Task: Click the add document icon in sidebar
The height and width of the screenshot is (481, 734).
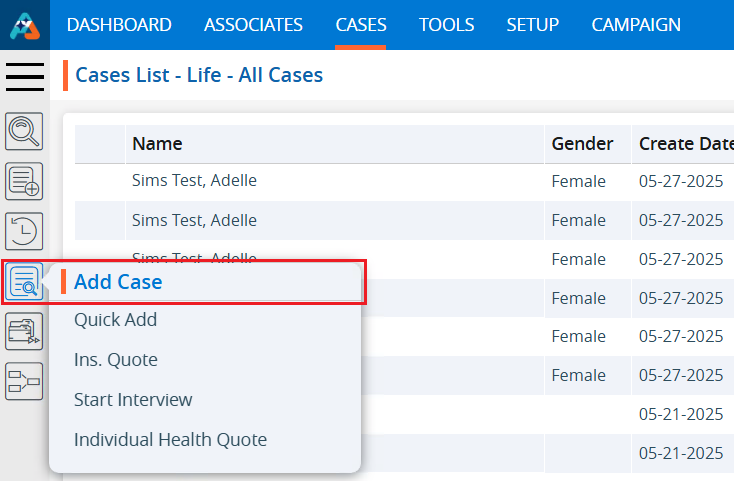Action: pos(25,181)
